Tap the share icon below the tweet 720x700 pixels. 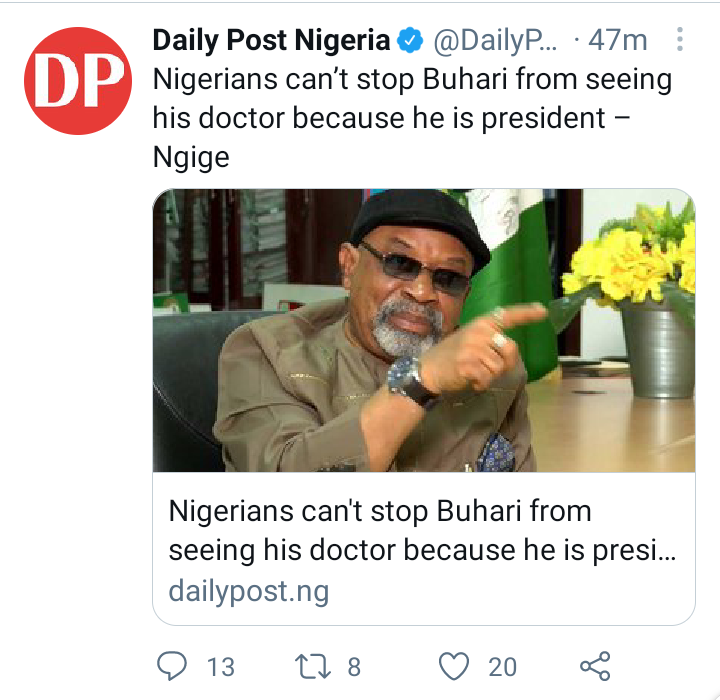click(x=595, y=666)
